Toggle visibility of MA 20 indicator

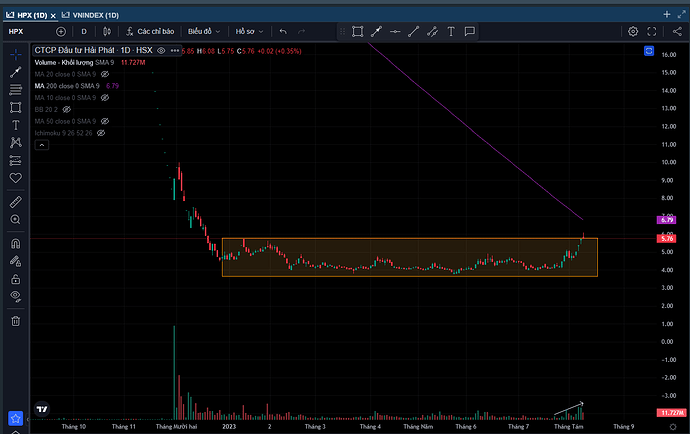(105, 74)
